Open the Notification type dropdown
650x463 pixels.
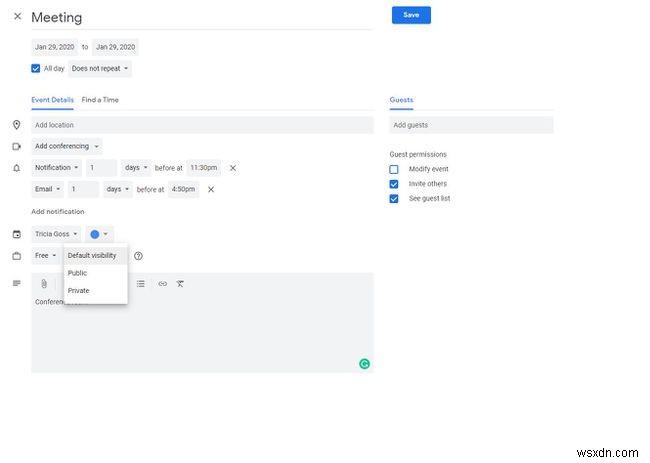pos(56,167)
